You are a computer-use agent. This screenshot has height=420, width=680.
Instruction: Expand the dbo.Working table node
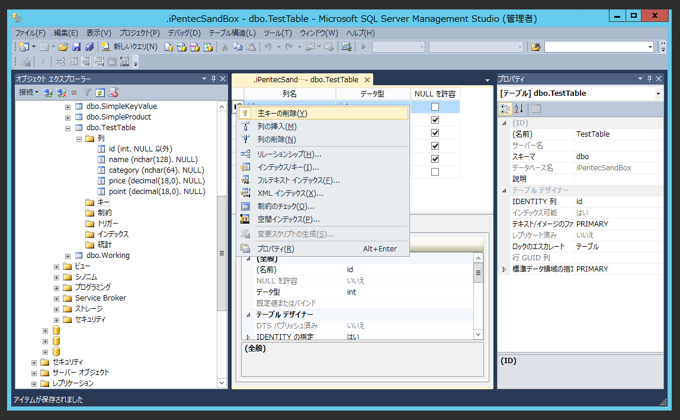(68, 256)
